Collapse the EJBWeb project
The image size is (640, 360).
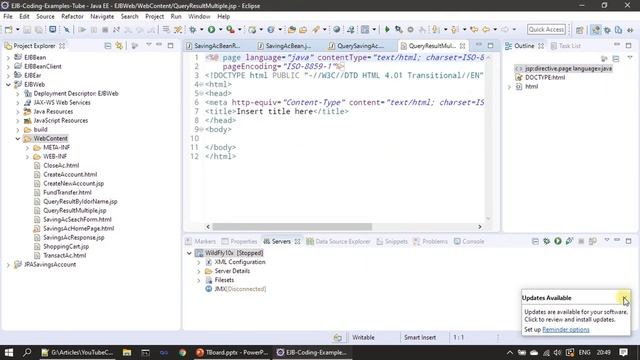coord(8,84)
